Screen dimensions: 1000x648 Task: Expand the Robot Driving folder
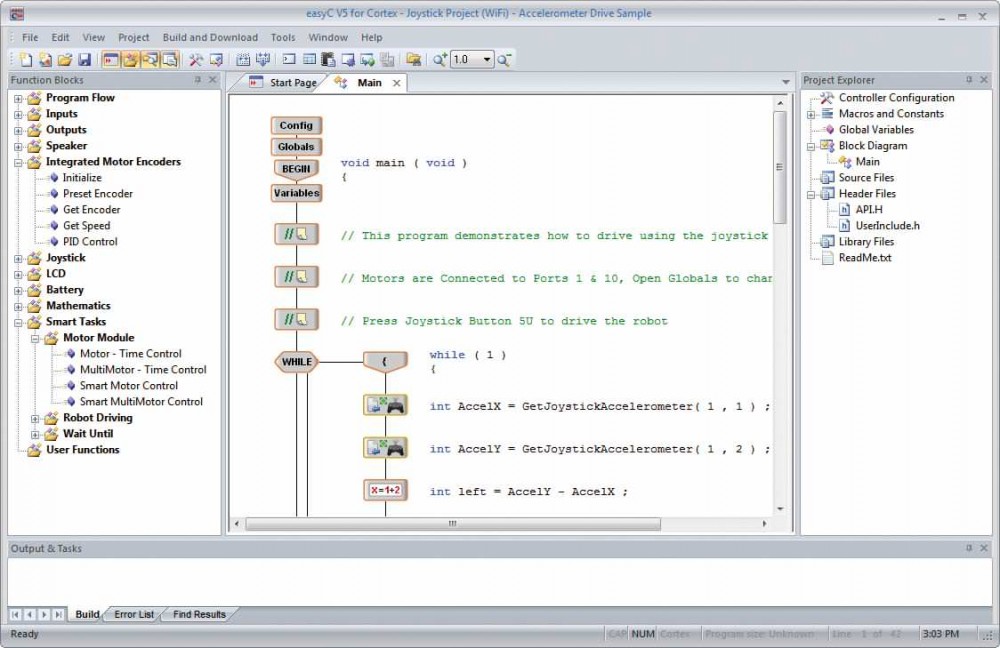[x=36, y=419]
